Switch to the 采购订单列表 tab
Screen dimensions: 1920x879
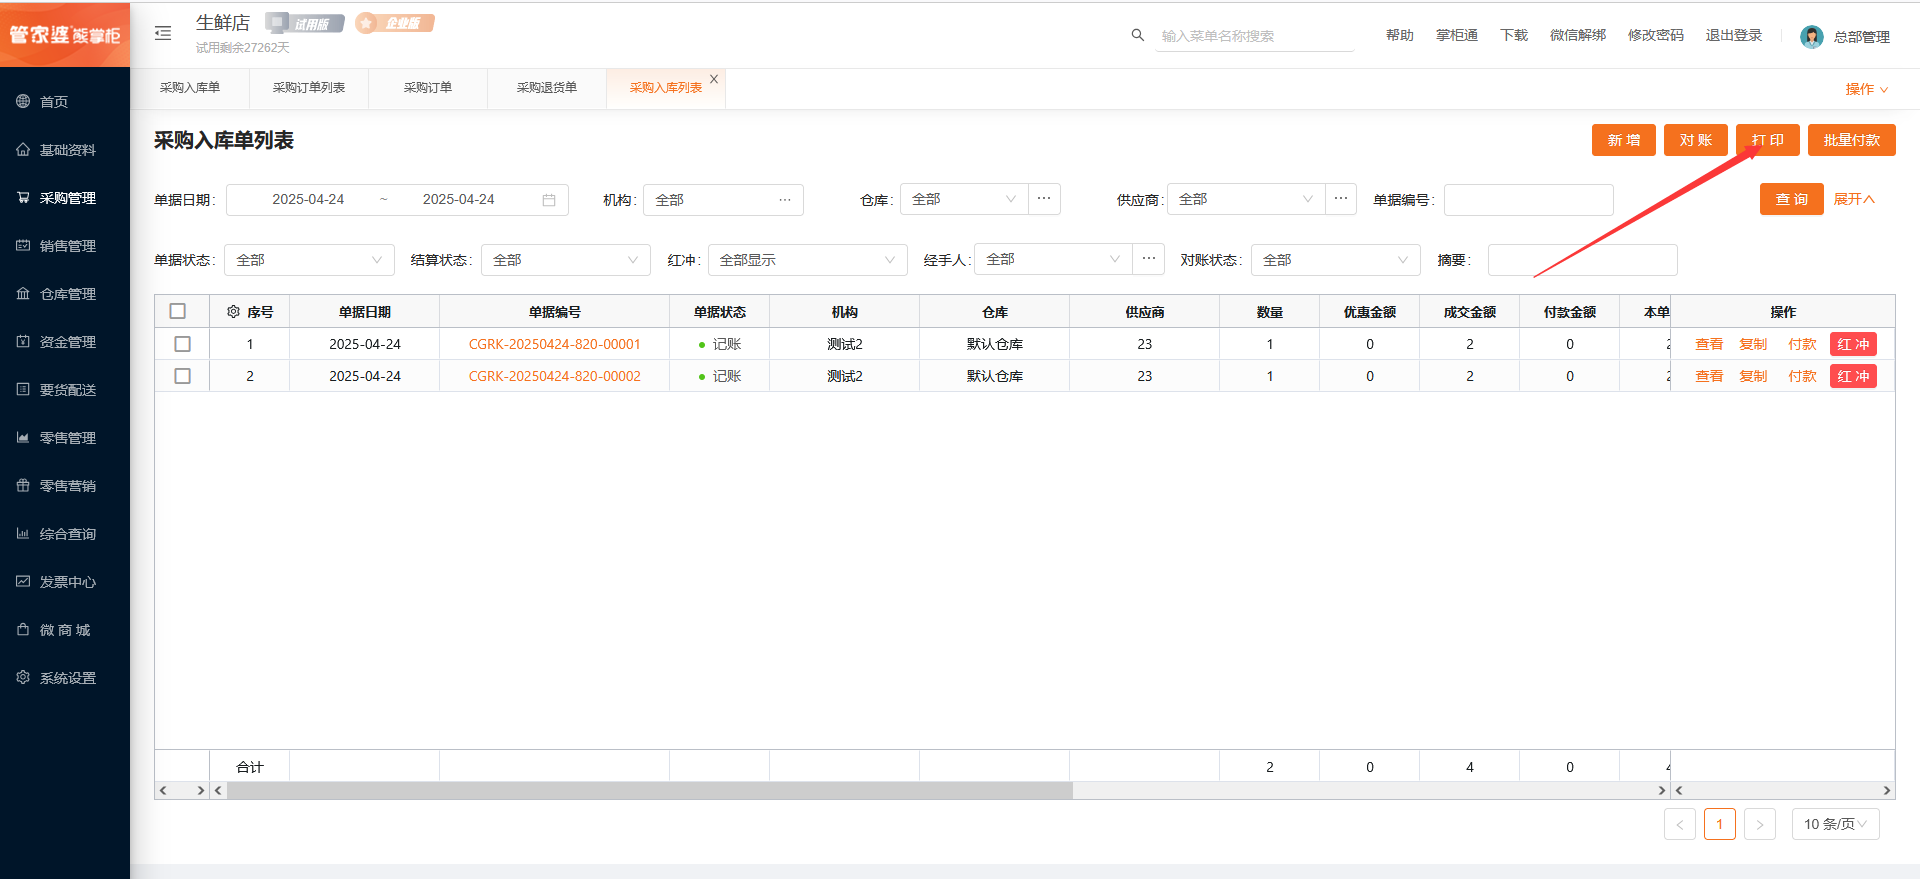click(x=309, y=88)
